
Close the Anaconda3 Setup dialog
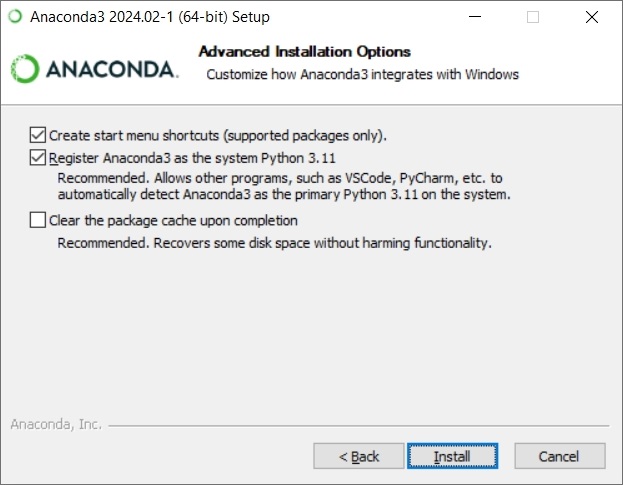(592, 17)
